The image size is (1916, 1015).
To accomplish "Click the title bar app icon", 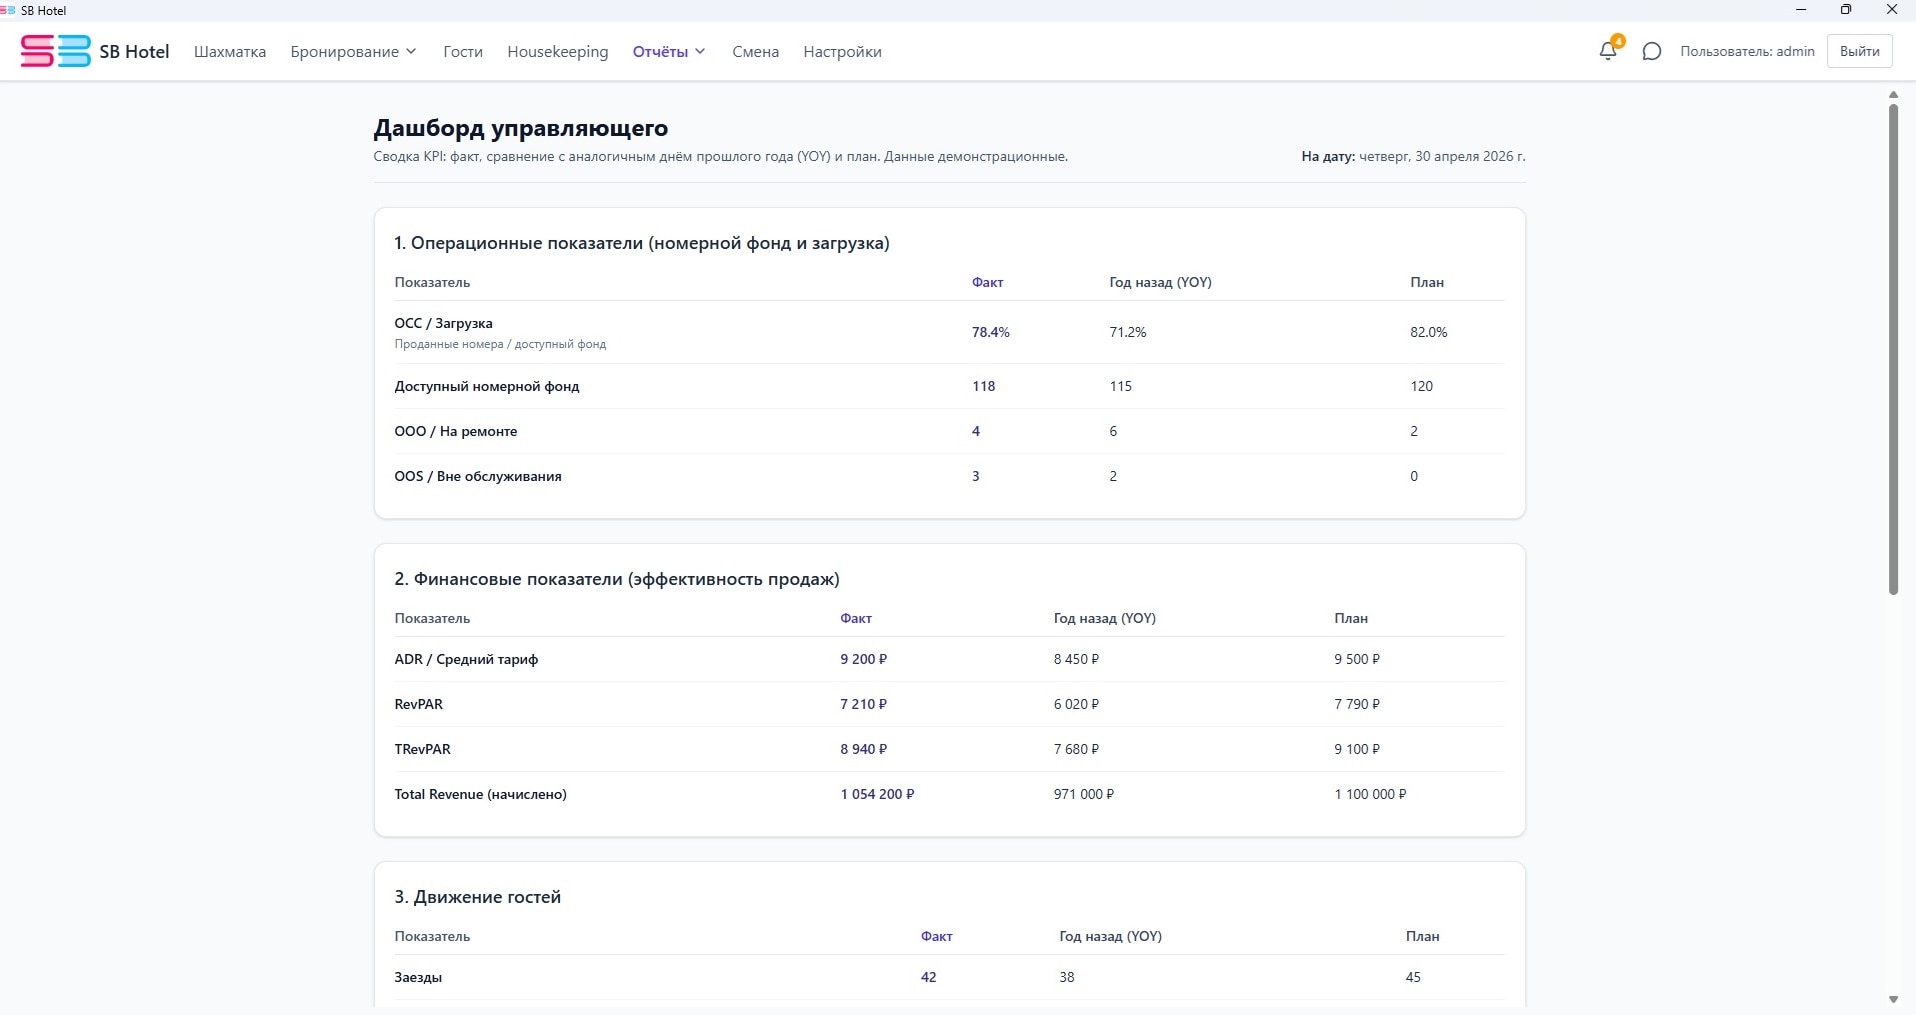I will click(8, 10).
